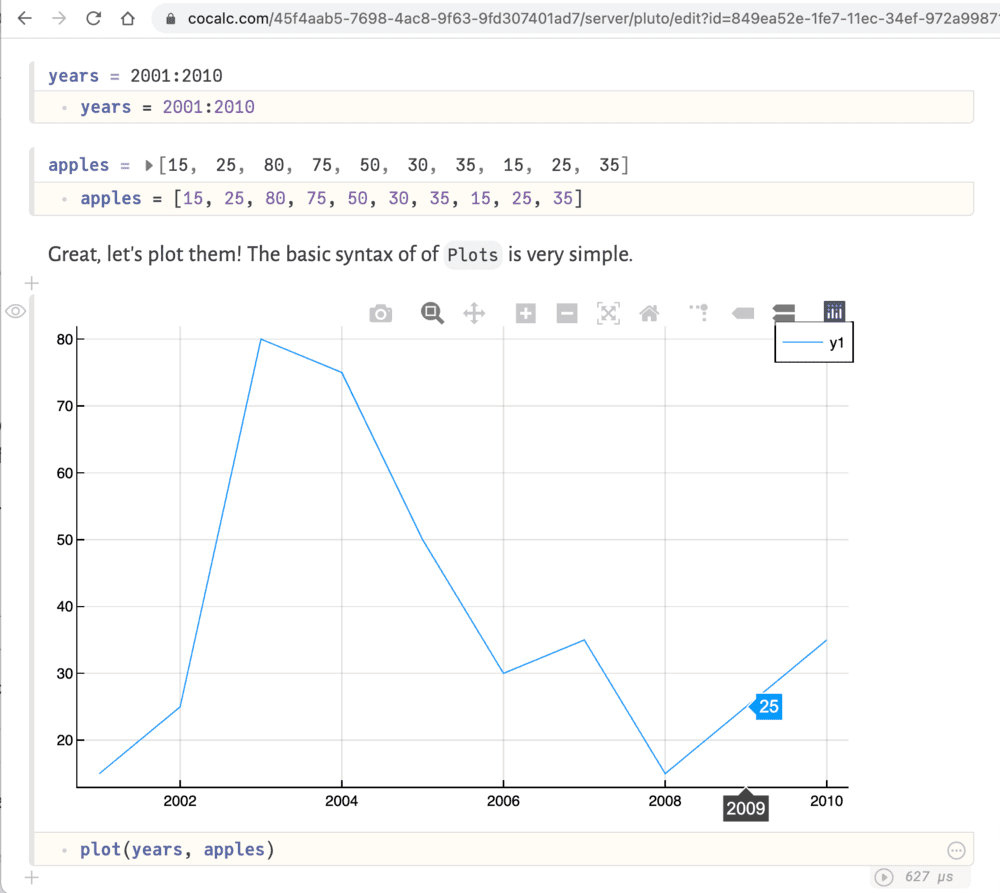
Task: Toggle spike lines in plot toolbar
Action: [699, 313]
